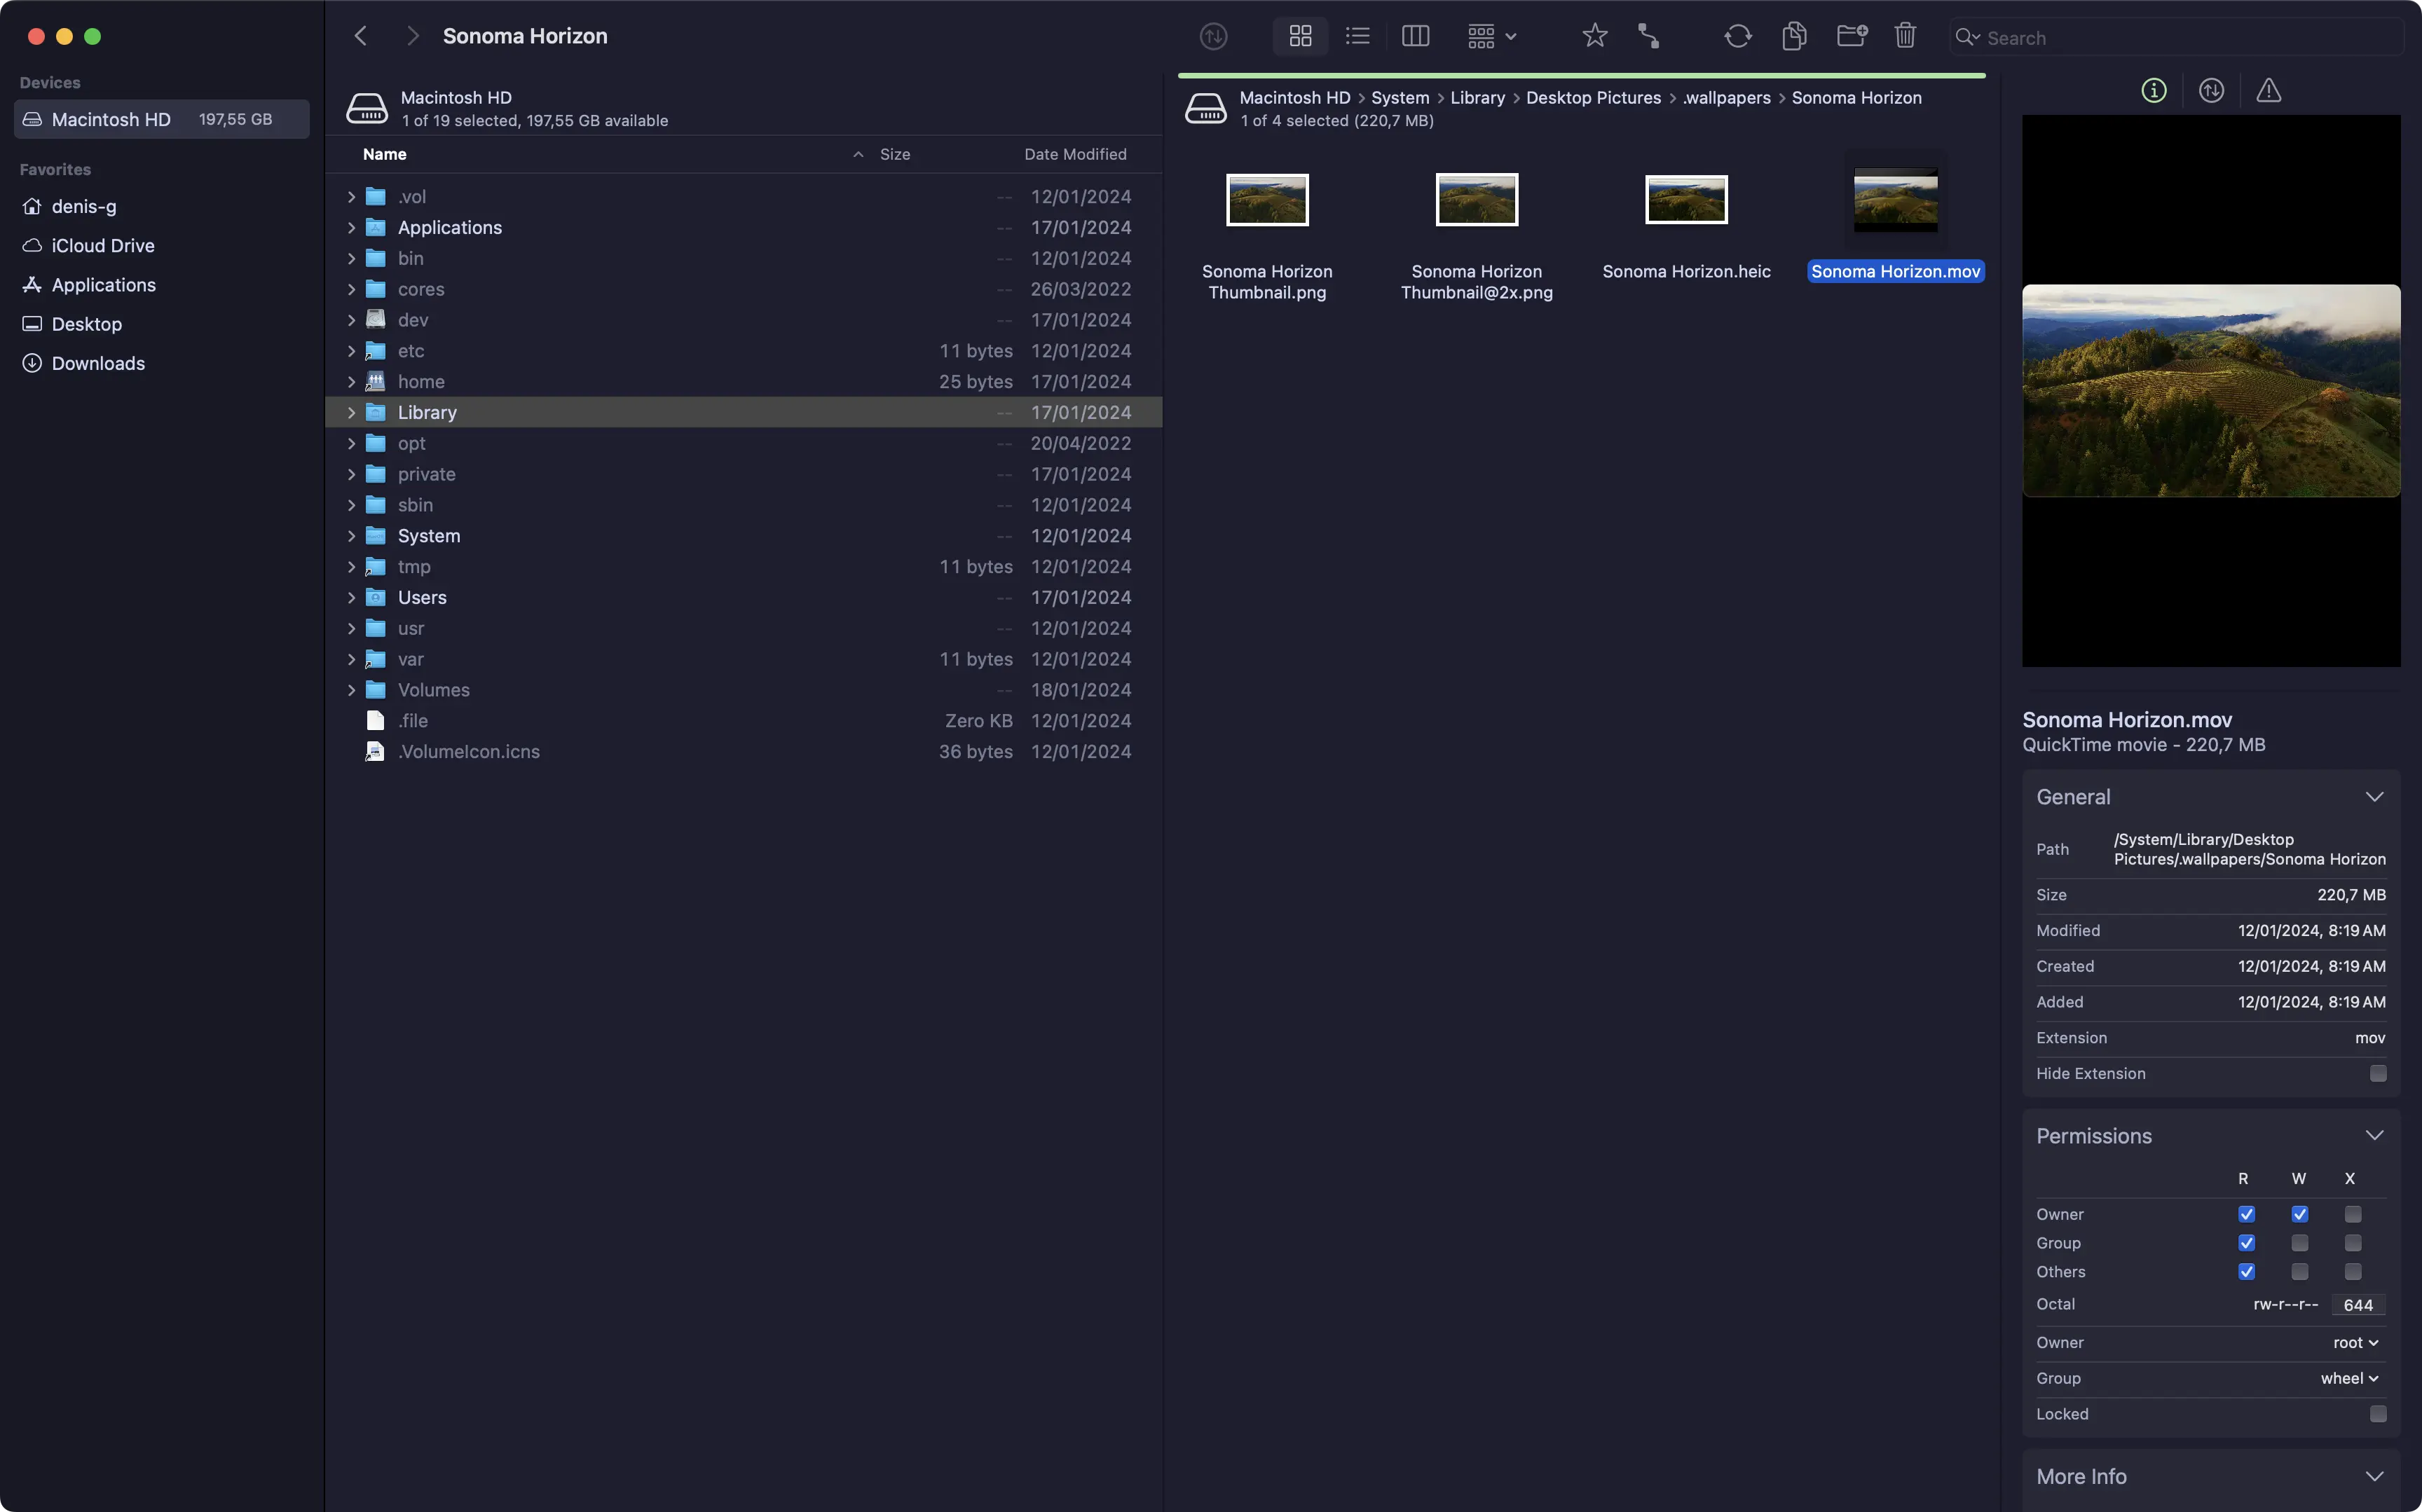Toggle the Hide Extension checkbox
This screenshot has width=2422, height=1512.
(x=2377, y=1073)
